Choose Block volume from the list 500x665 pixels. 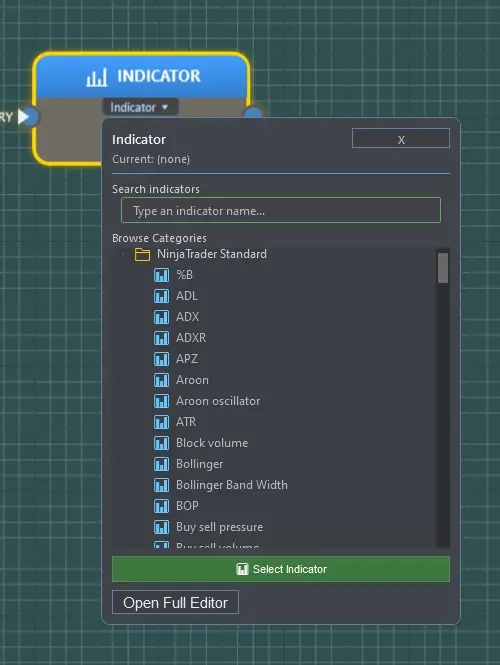pos(212,443)
